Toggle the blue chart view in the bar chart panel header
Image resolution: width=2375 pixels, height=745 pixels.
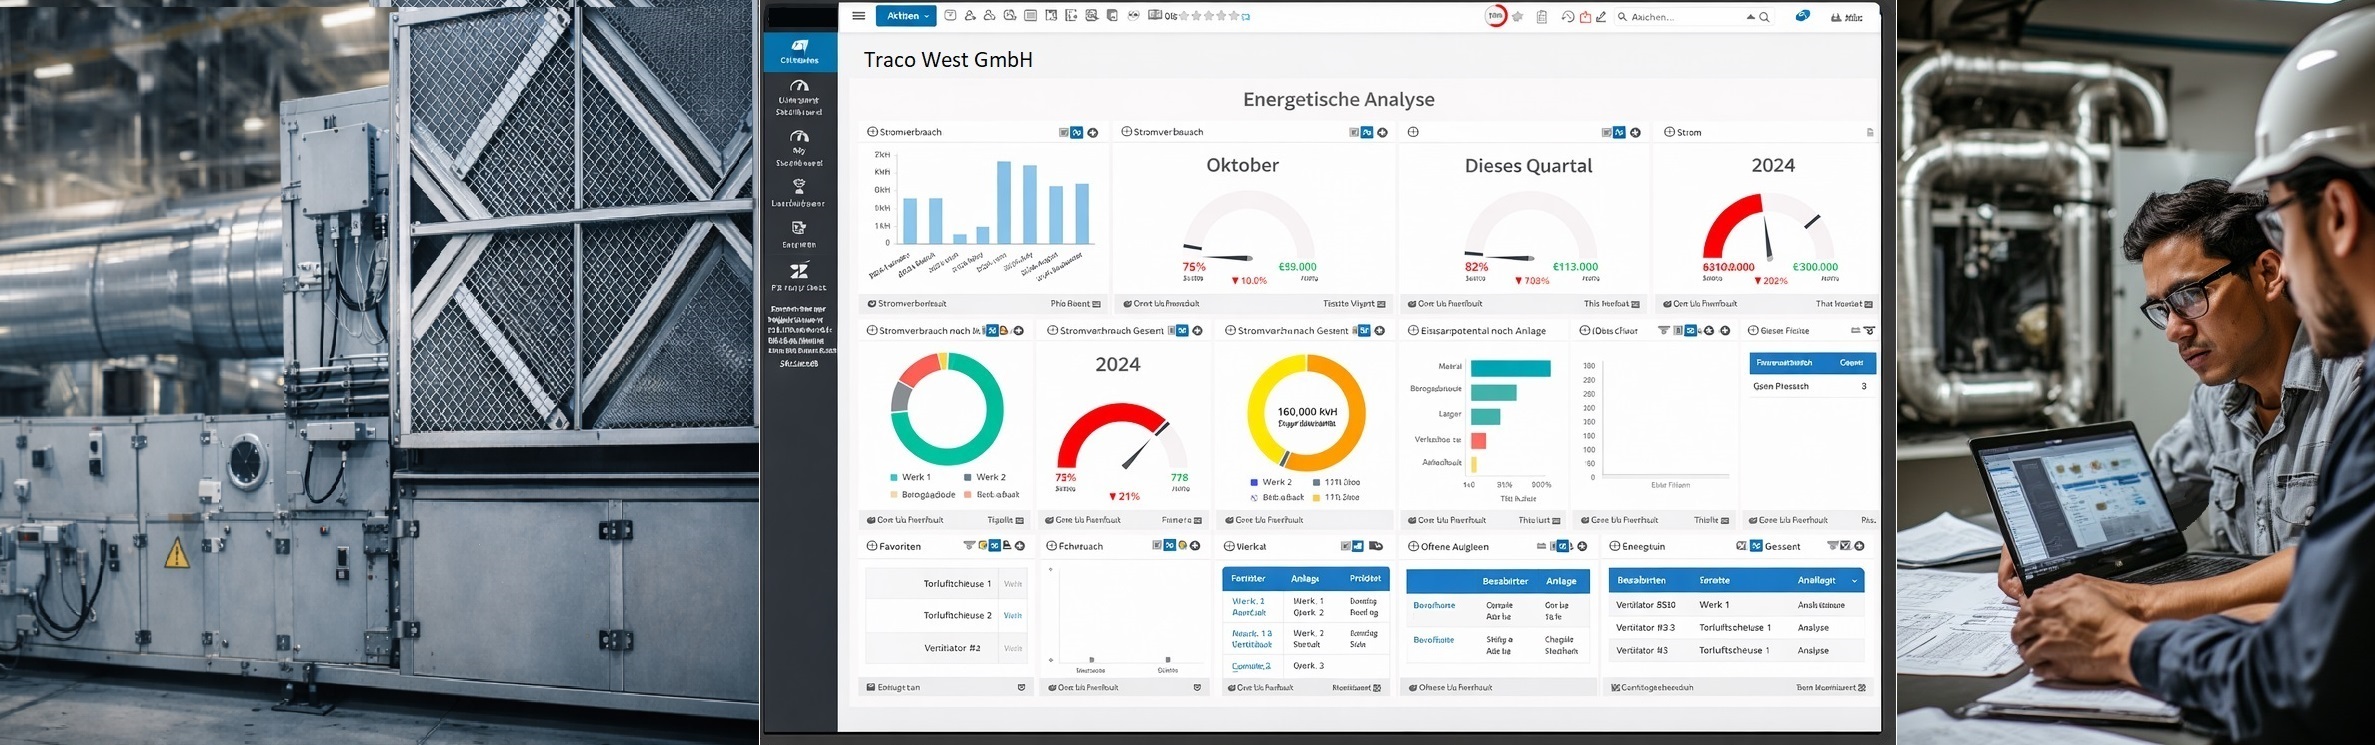click(x=1077, y=132)
